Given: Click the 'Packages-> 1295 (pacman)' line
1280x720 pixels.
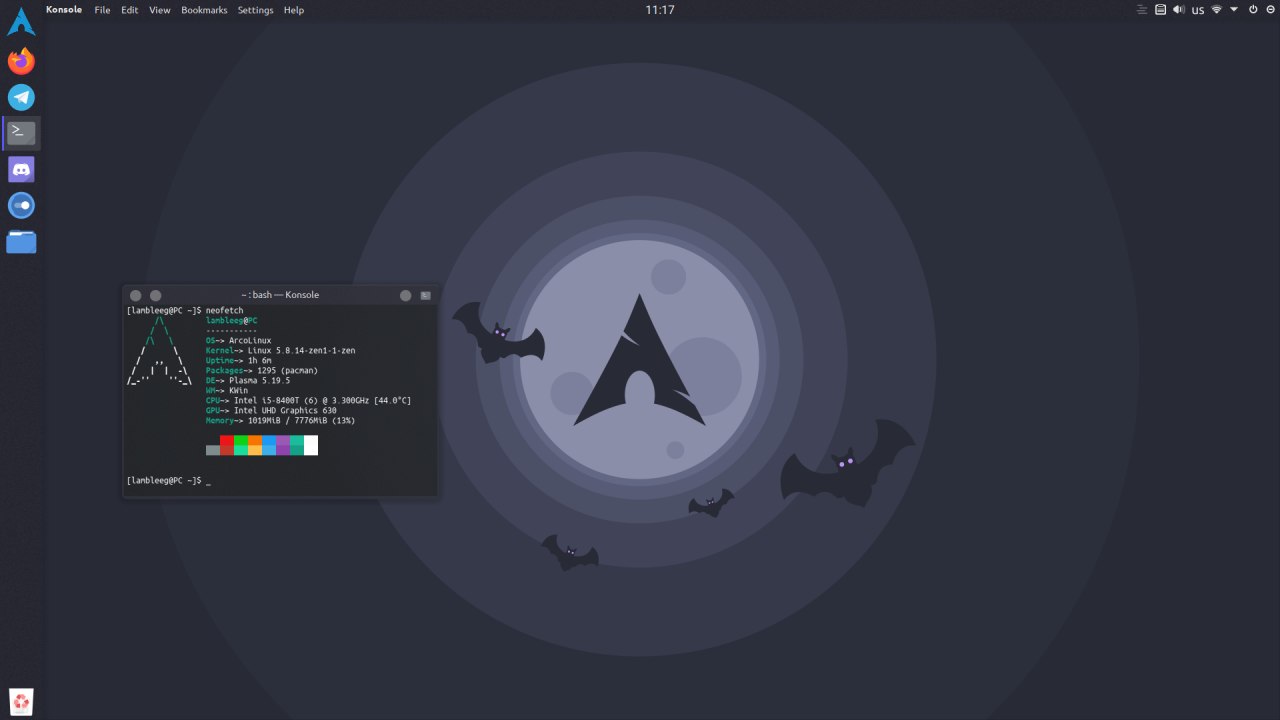Looking at the screenshot, I should pyautogui.click(x=263, y=371).
